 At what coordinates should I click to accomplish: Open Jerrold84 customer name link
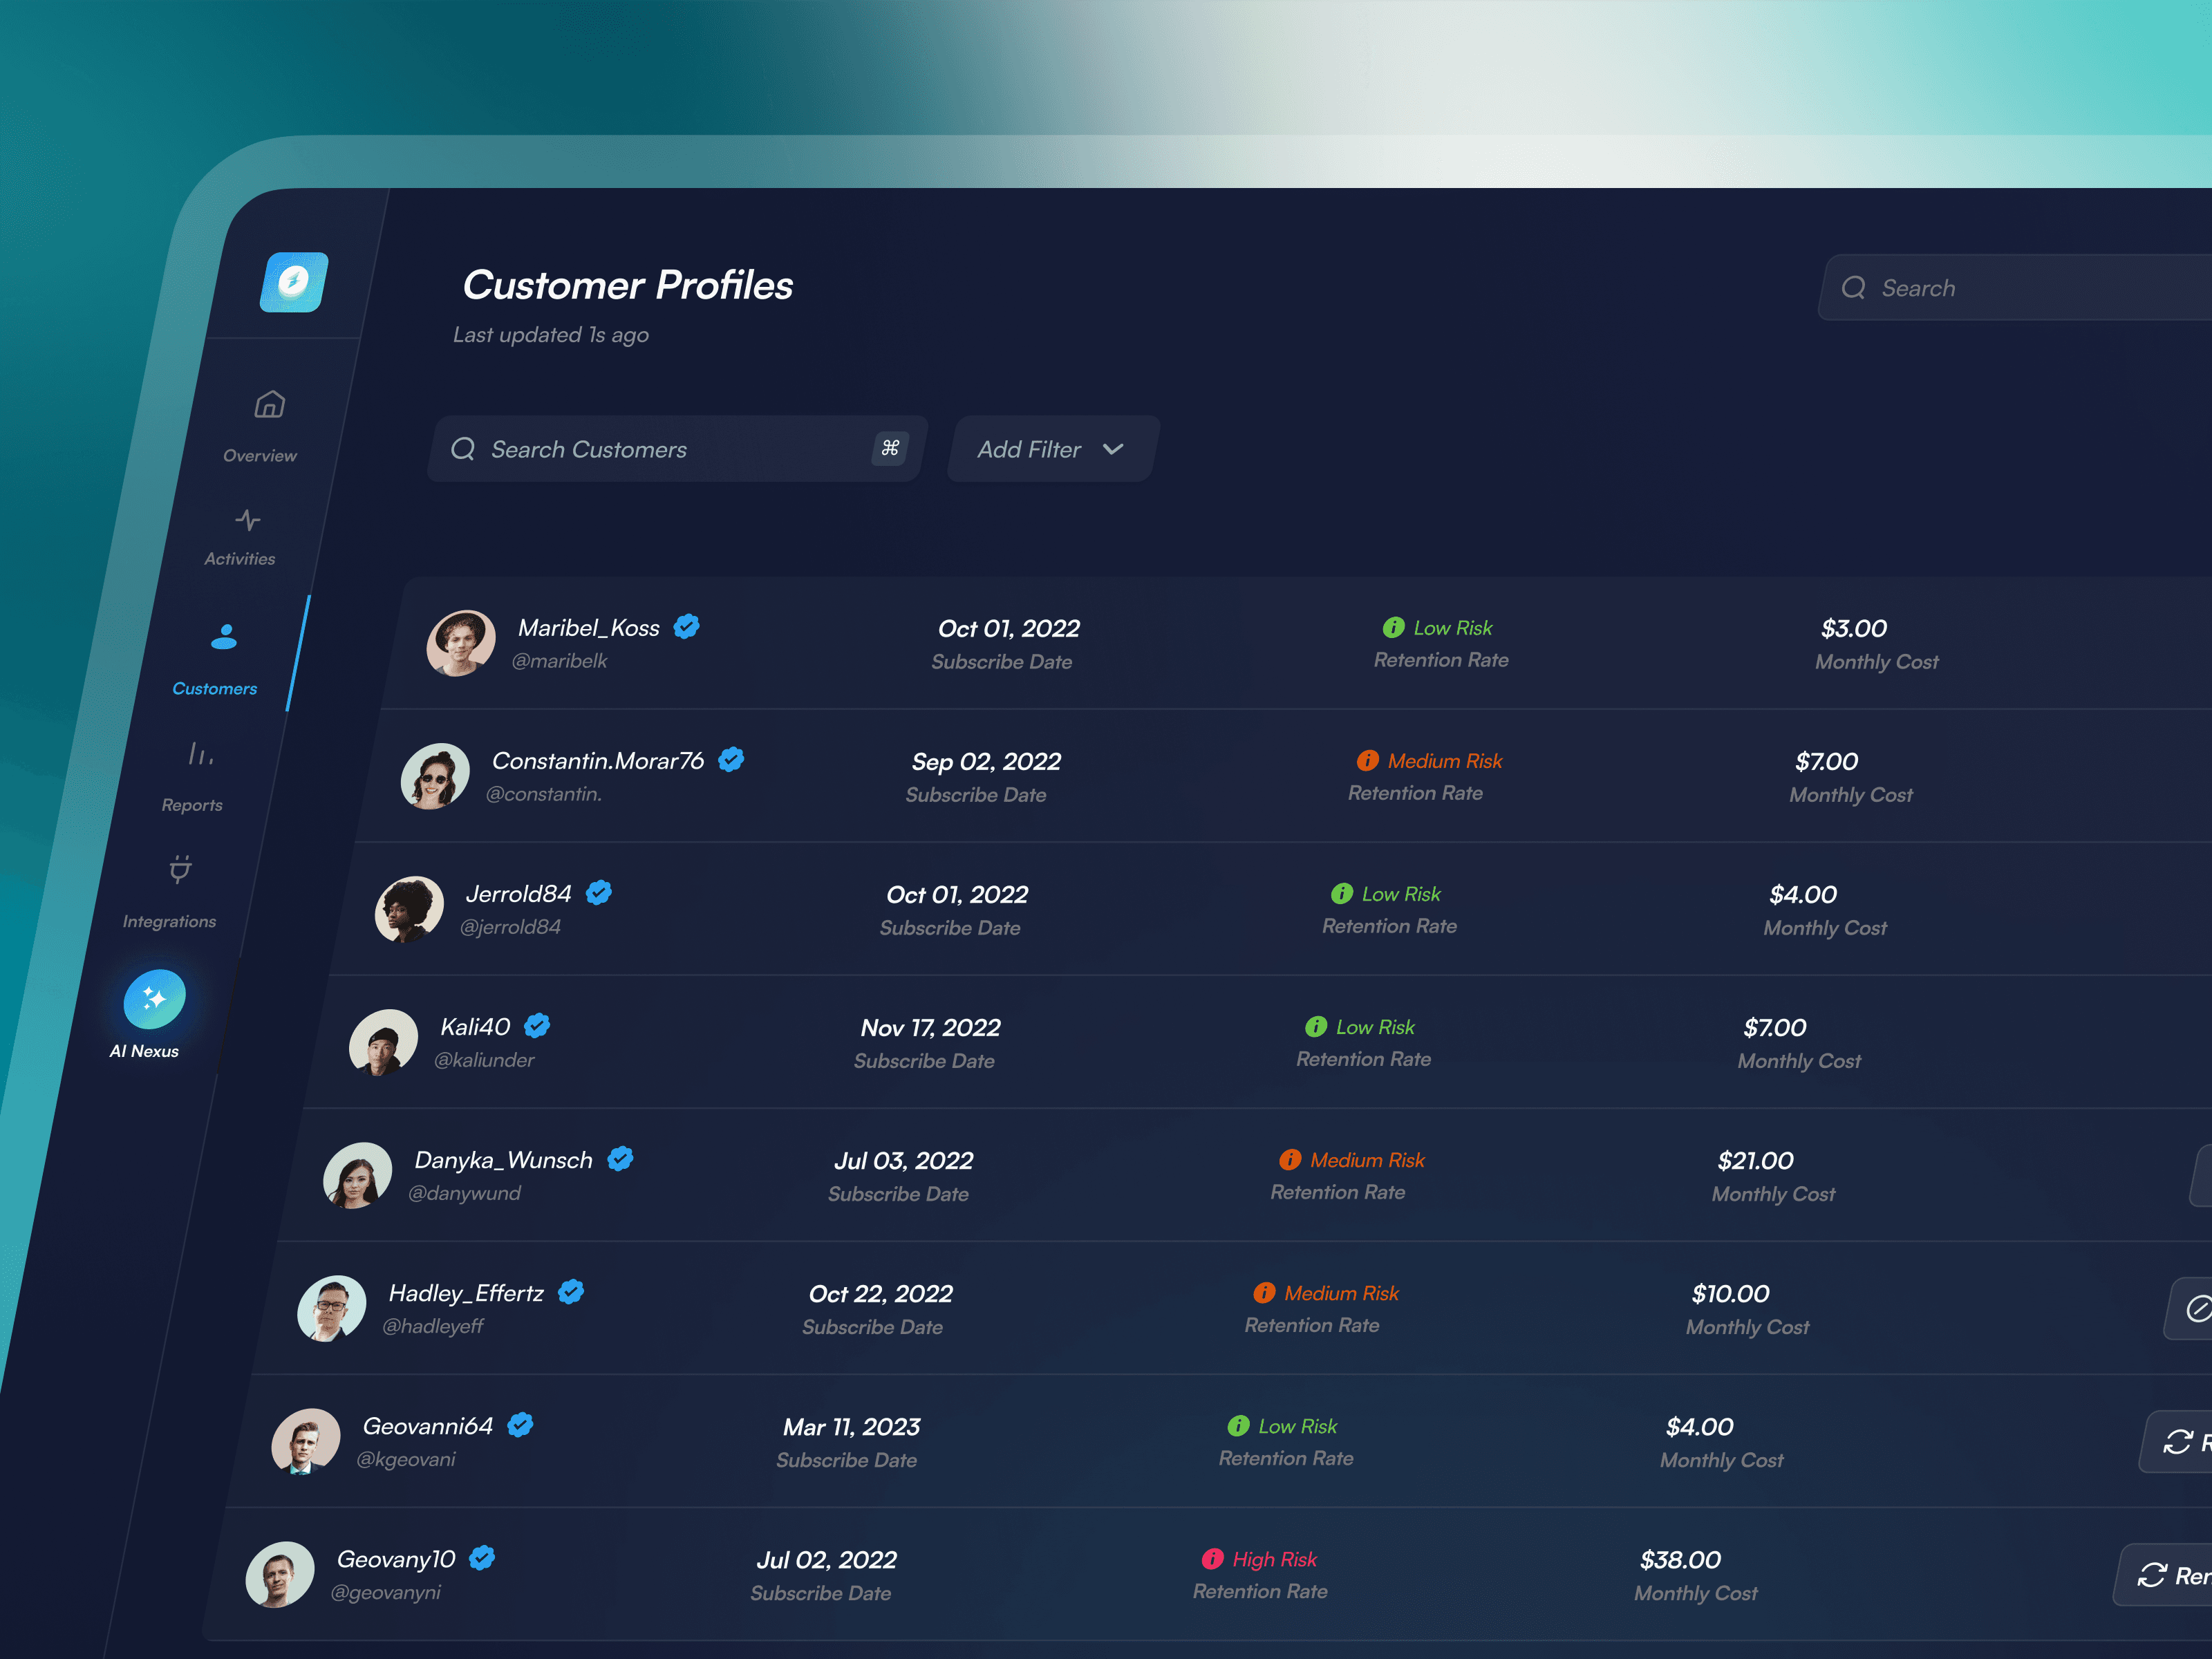518,893
